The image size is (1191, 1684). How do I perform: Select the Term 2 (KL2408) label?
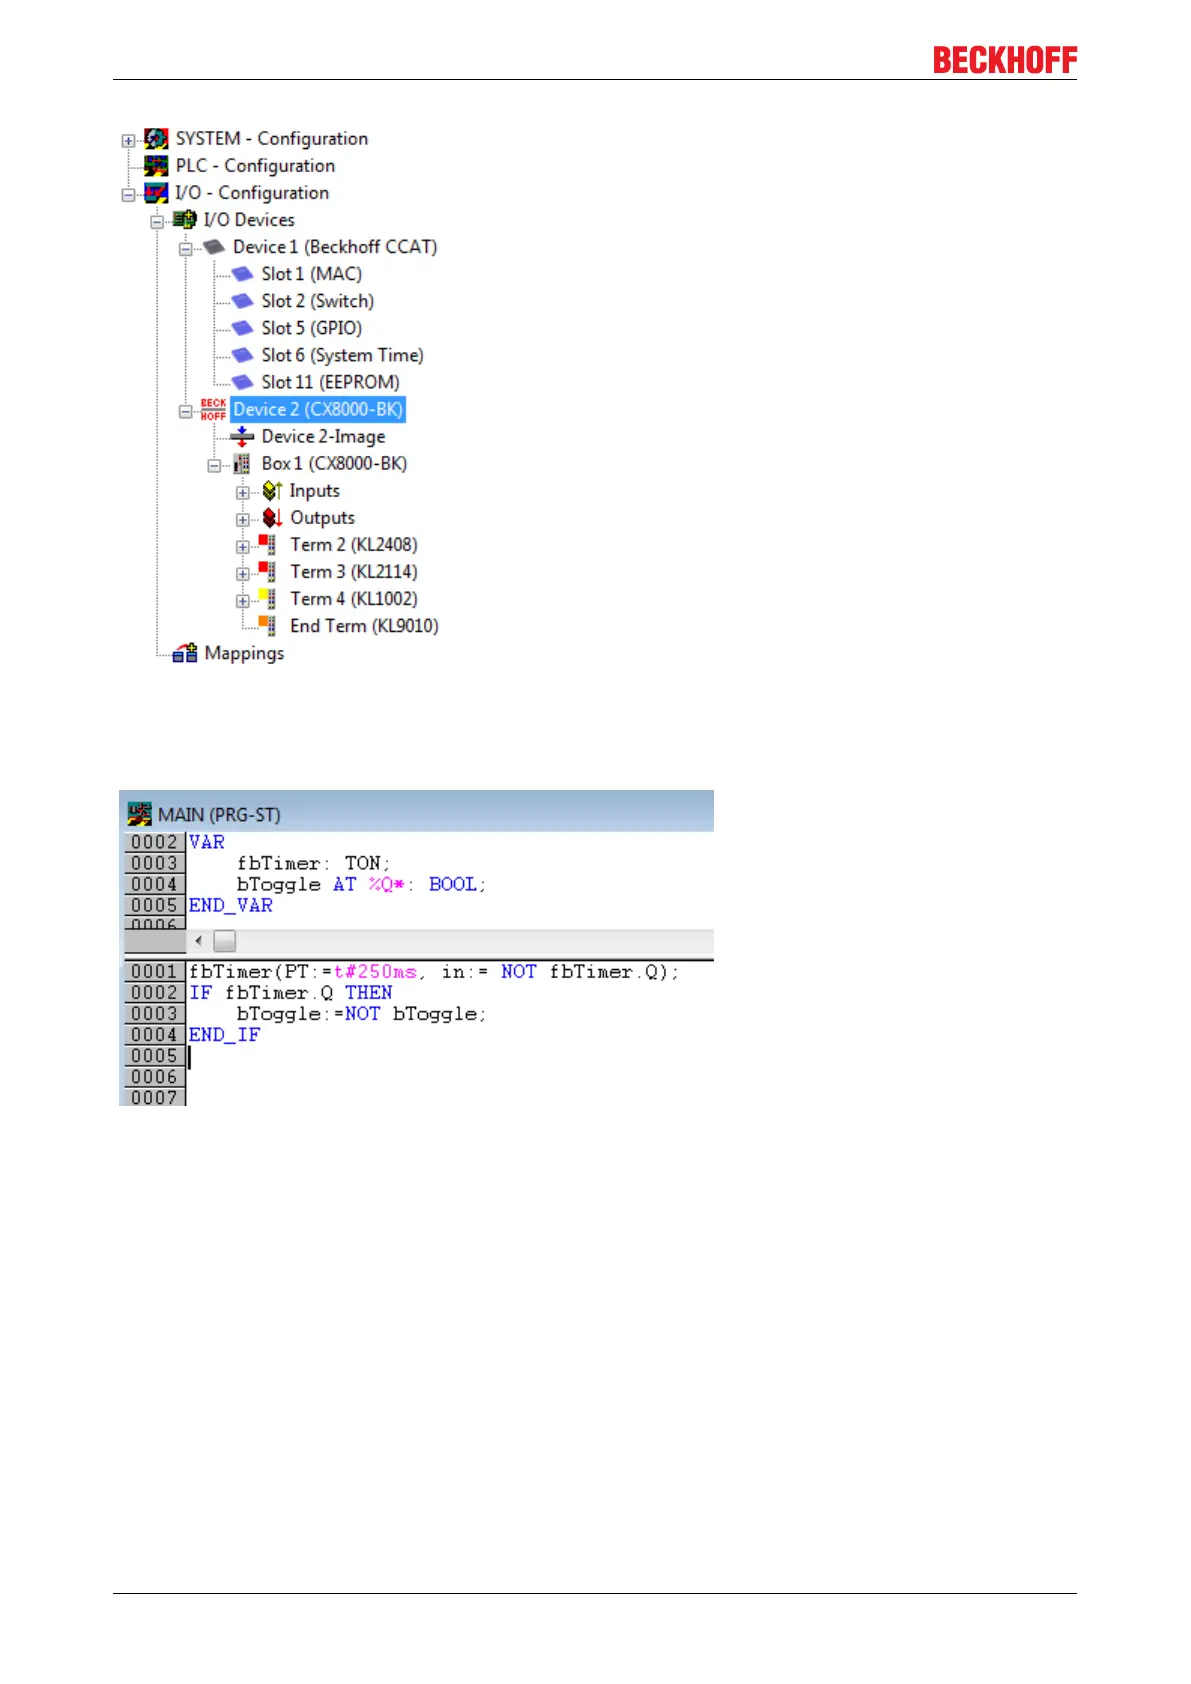coord(354,545)
